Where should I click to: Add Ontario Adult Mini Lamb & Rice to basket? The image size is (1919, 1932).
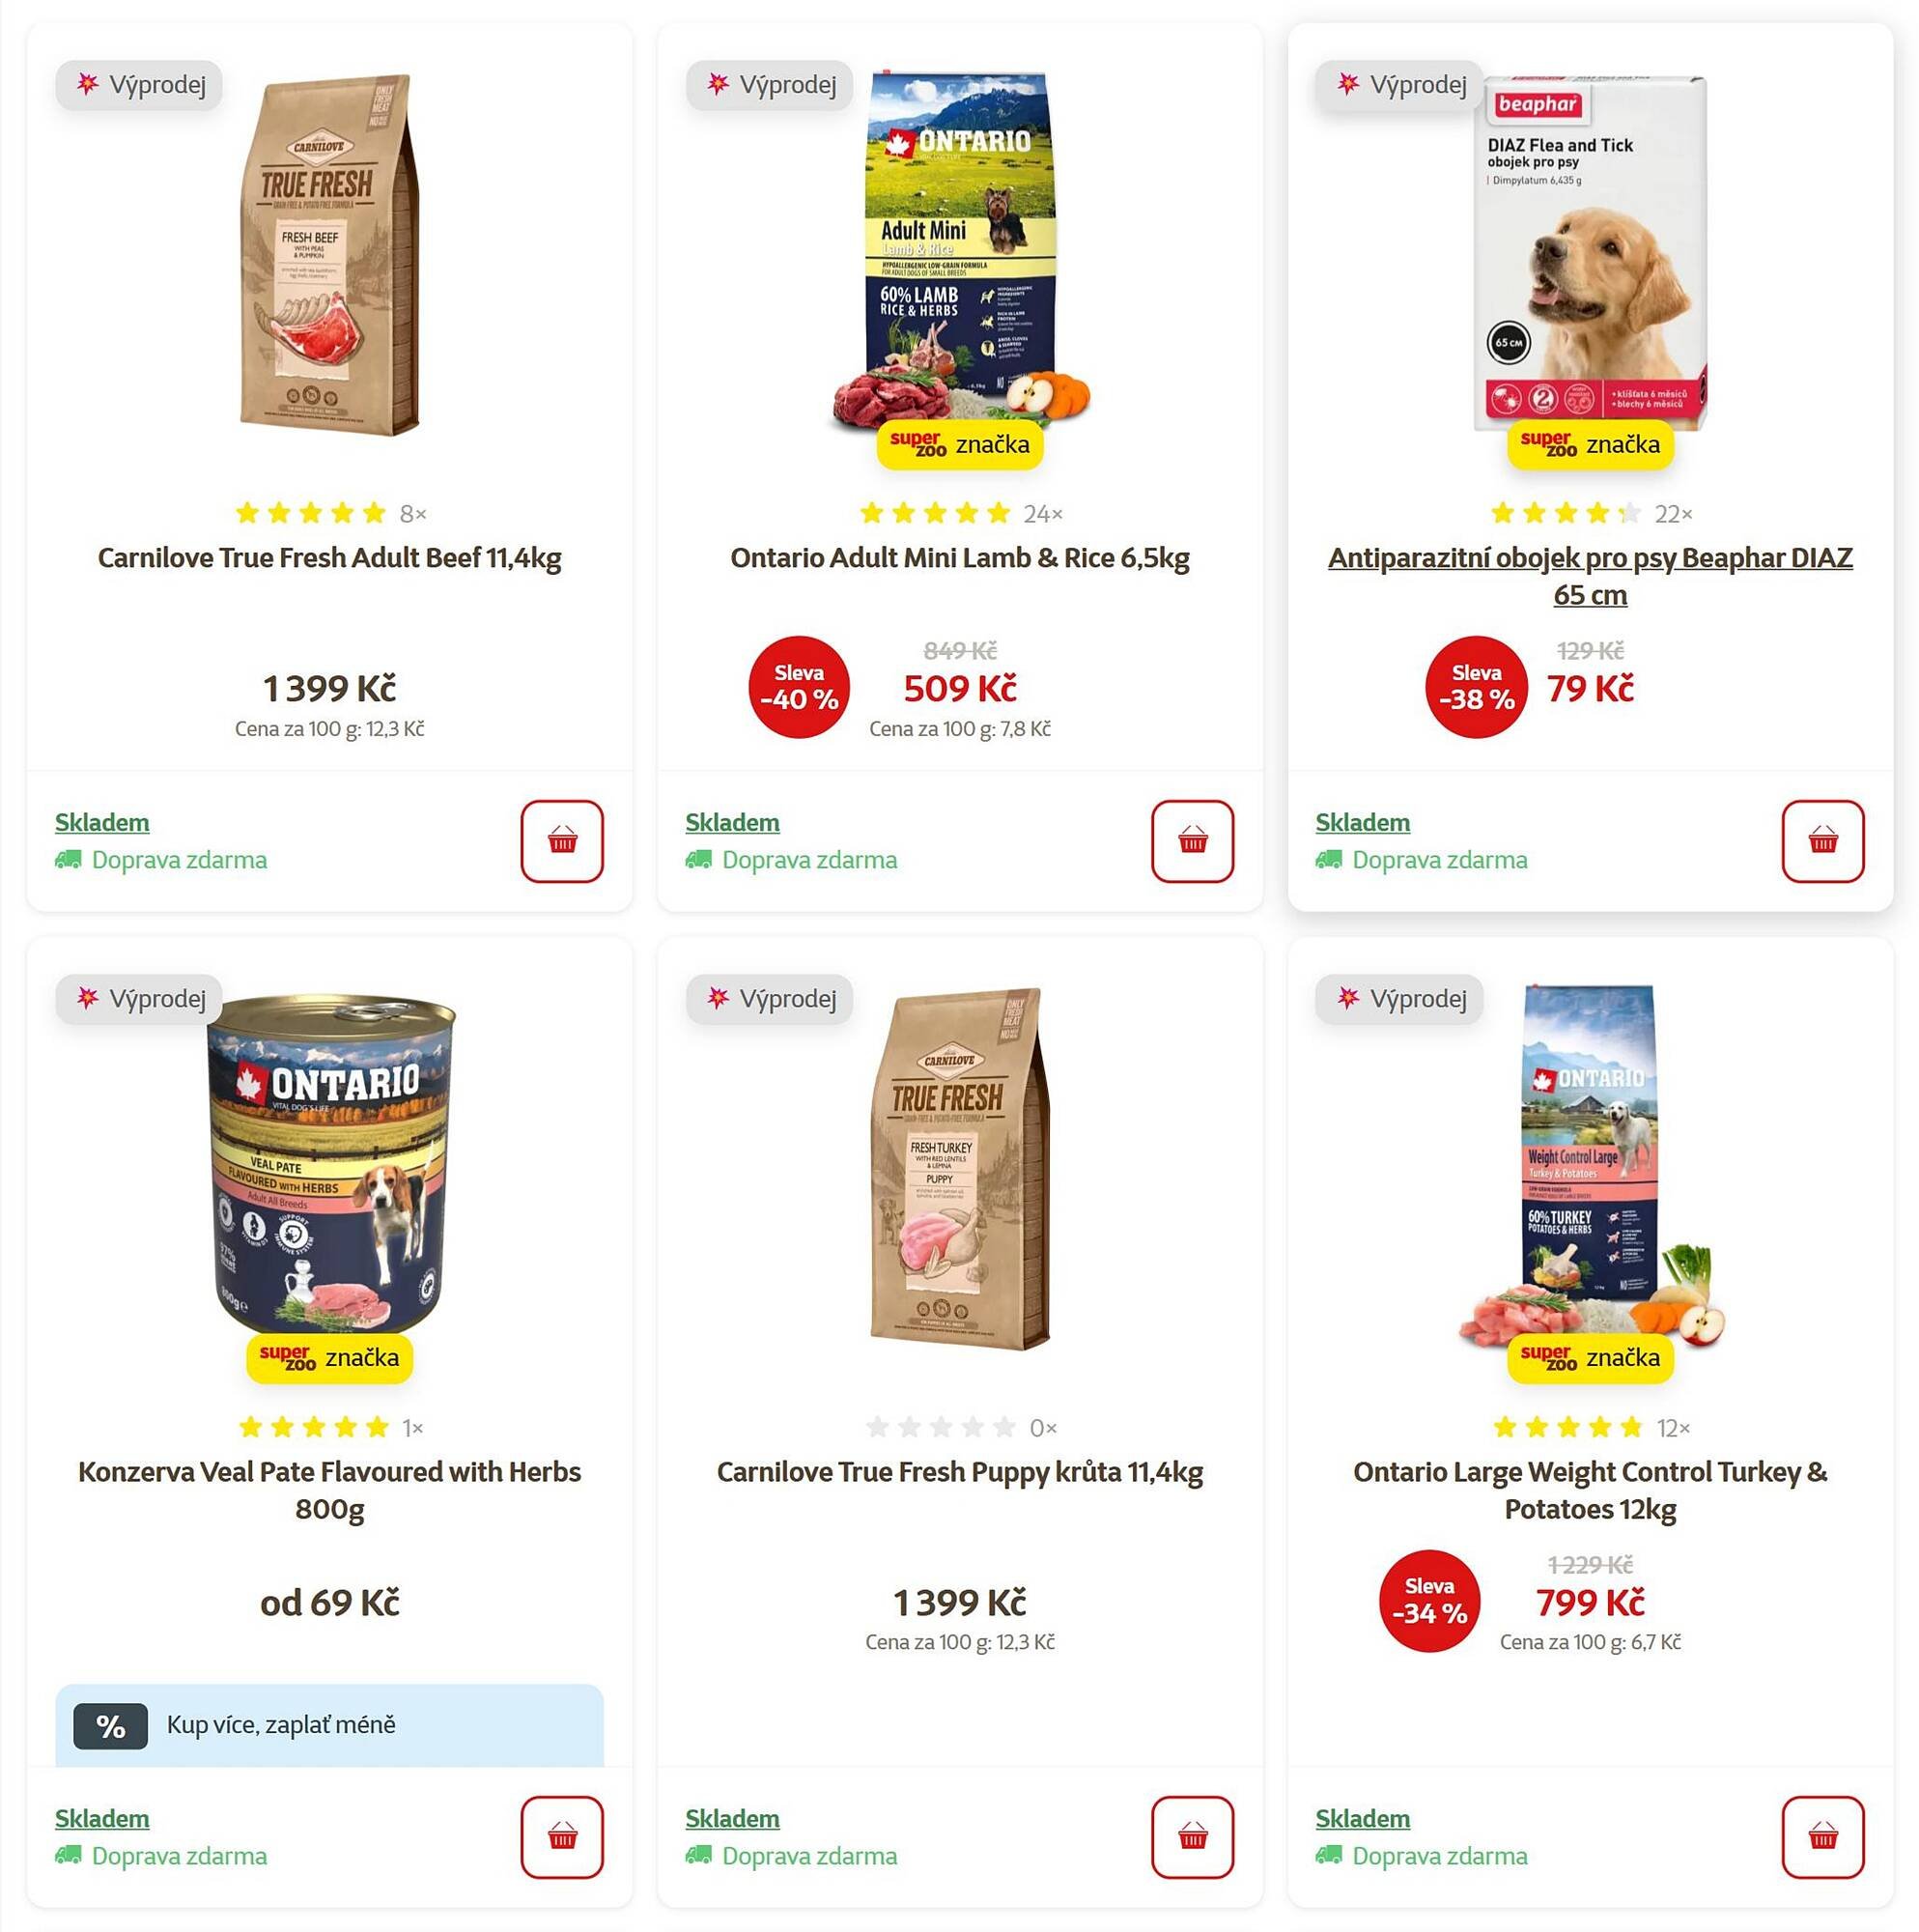pos(1192,841)
